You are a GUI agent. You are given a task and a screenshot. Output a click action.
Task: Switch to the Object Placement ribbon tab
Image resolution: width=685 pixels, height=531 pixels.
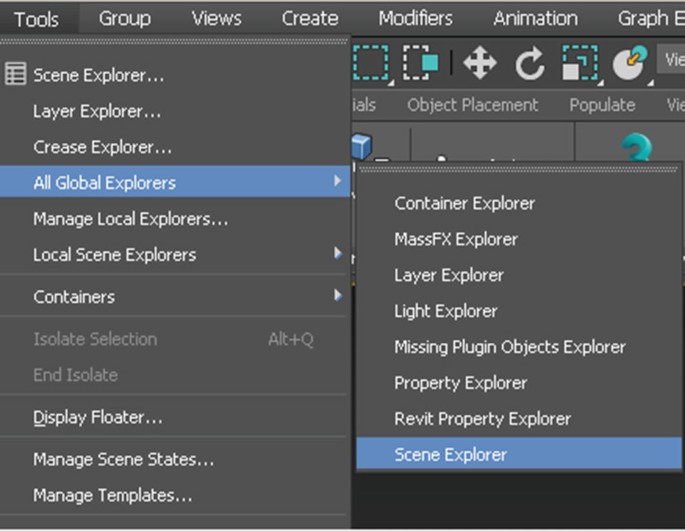click(472, 105)
